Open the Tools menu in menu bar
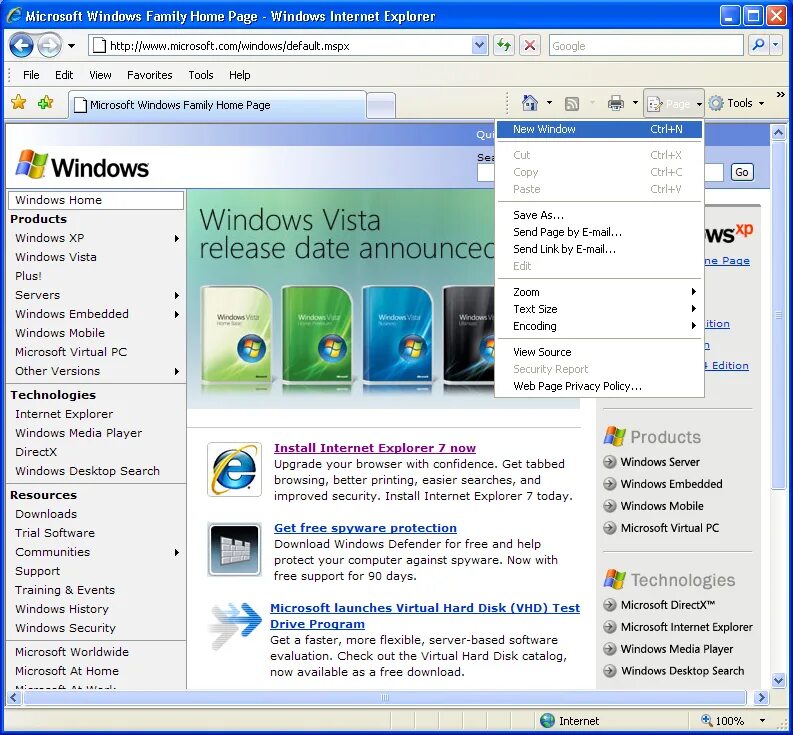 201,75
